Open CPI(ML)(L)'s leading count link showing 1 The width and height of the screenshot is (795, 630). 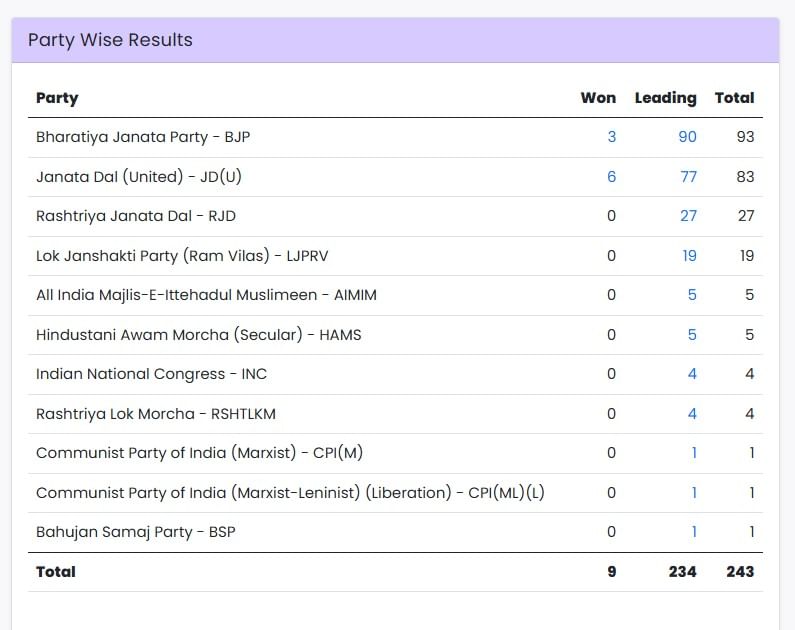point(694,493)
